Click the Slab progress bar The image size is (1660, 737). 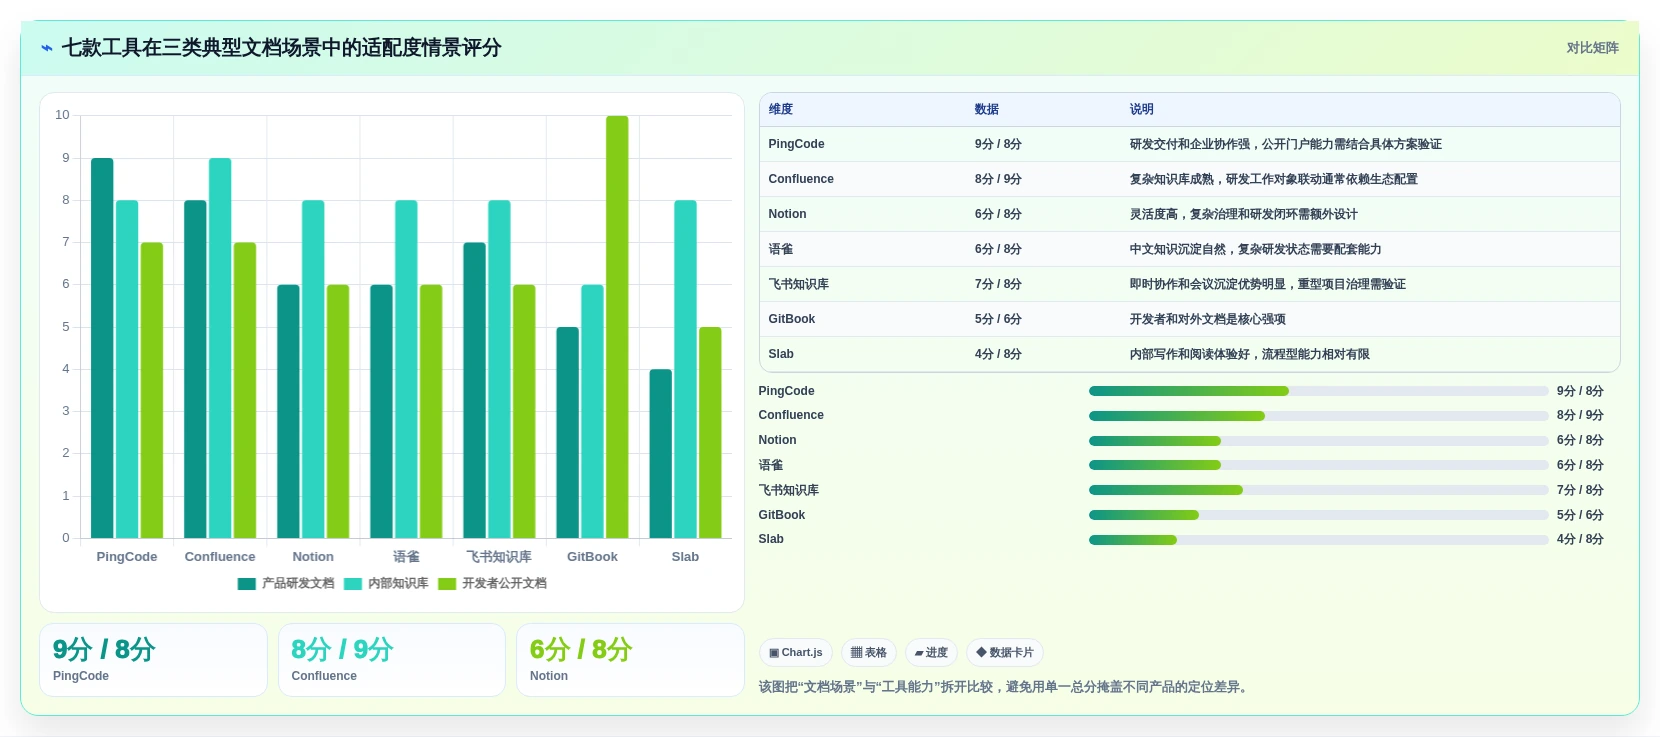tap(1318, 540)
